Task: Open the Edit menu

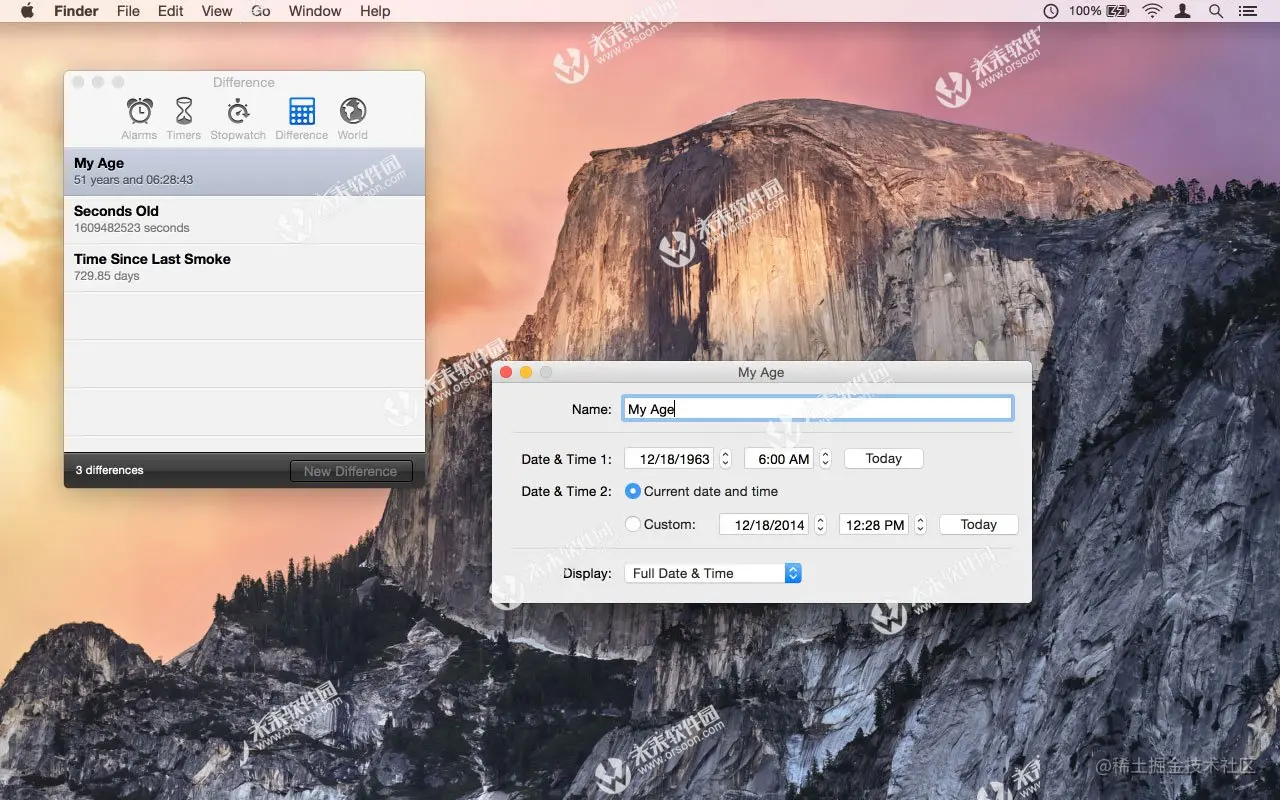Action: (x=171, y=11)
